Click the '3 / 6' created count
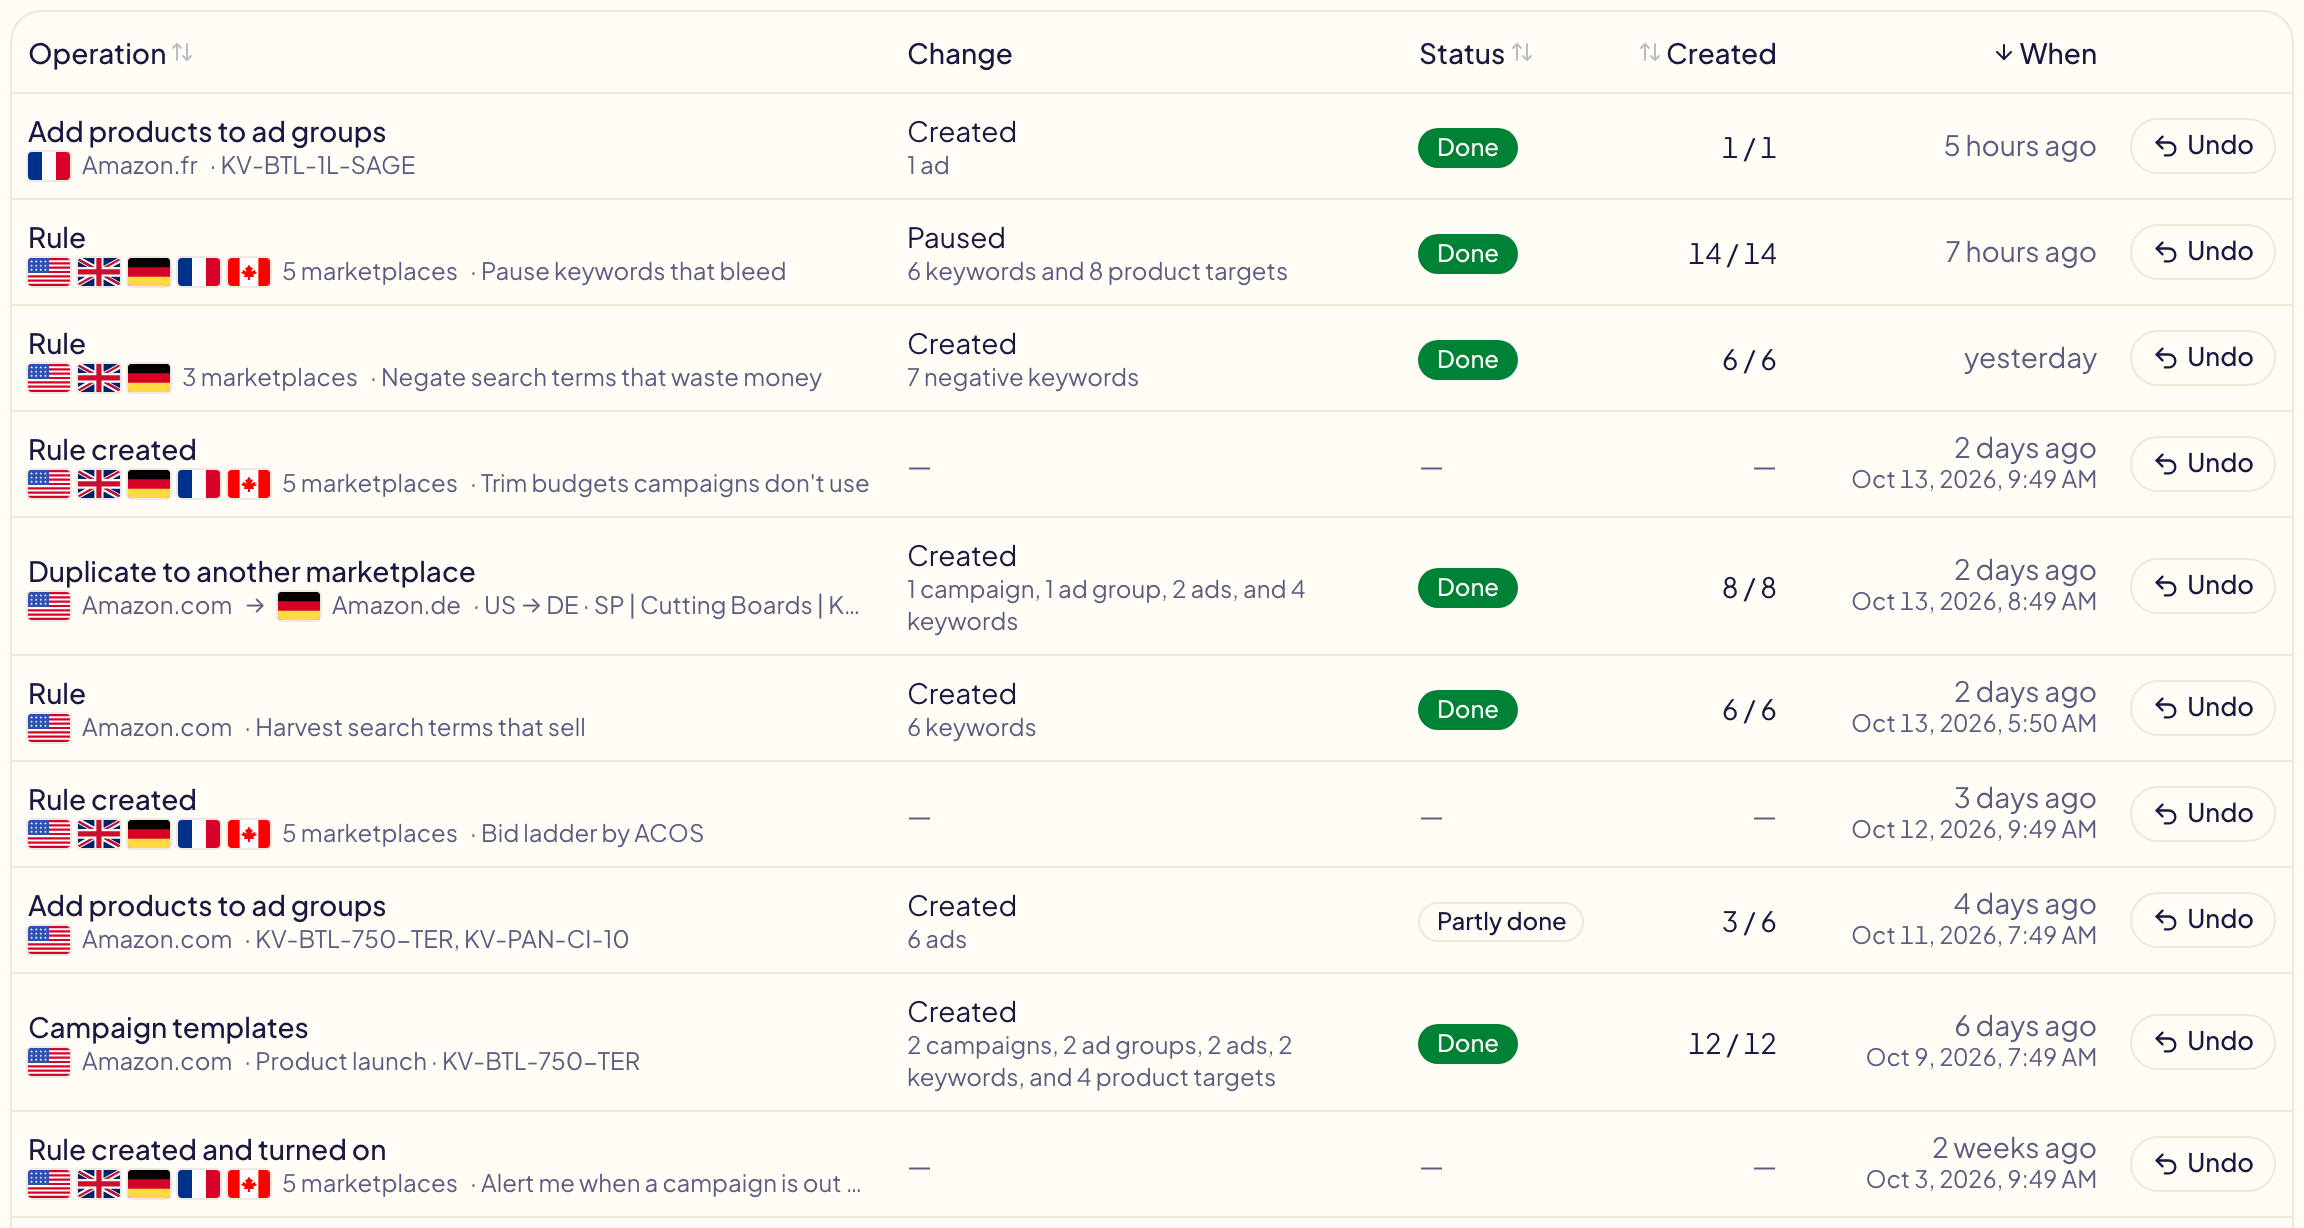The width and height of the screenshot is (2304, 1228). pos(1749,922)
